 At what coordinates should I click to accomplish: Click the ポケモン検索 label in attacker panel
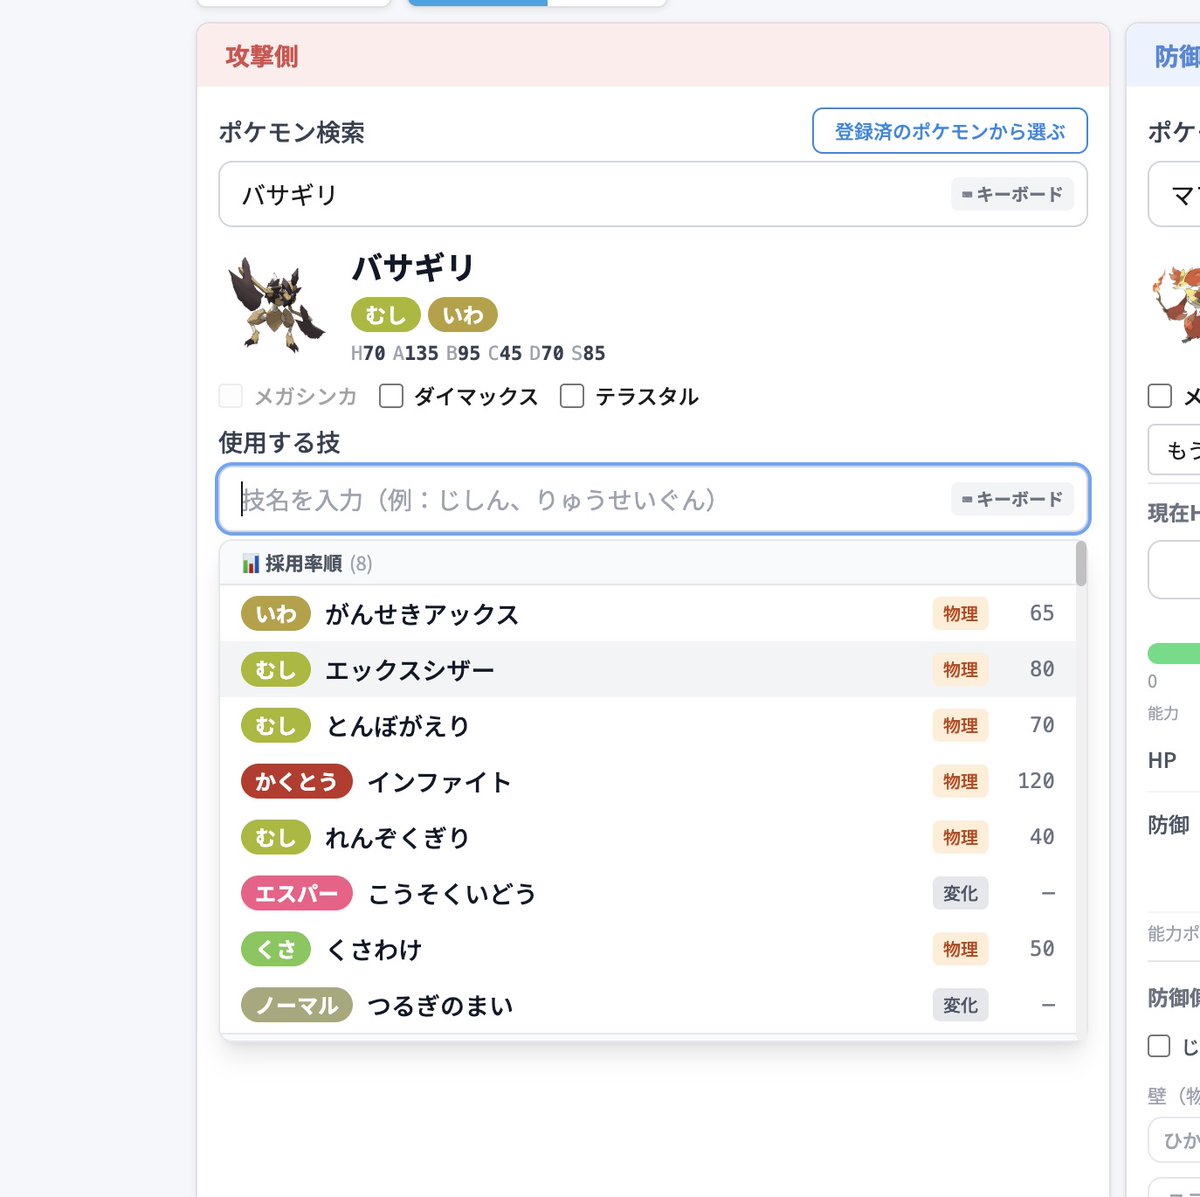point(292,132)
